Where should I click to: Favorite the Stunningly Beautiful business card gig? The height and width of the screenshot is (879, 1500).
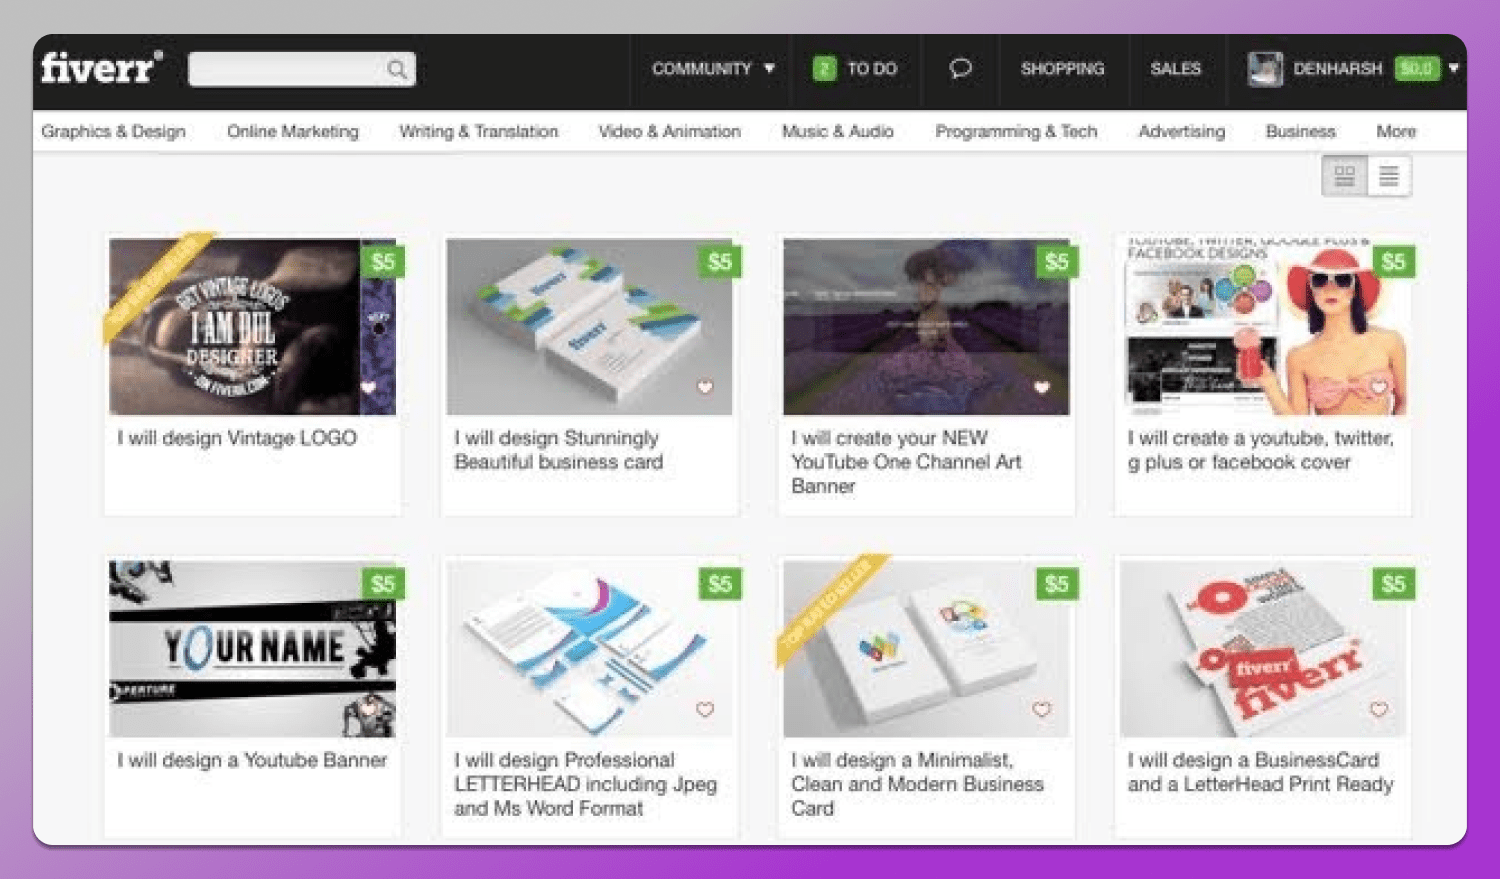[705, 387]
